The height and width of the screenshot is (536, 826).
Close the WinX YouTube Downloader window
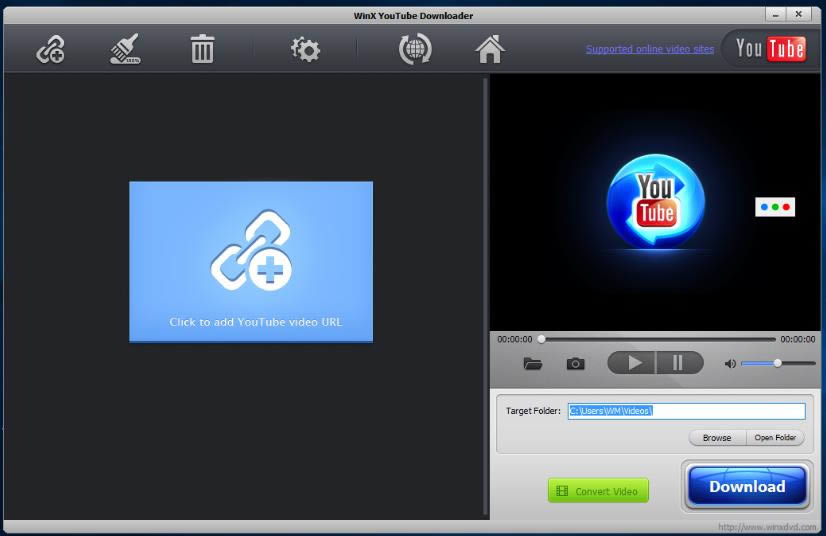pos(799,15)
